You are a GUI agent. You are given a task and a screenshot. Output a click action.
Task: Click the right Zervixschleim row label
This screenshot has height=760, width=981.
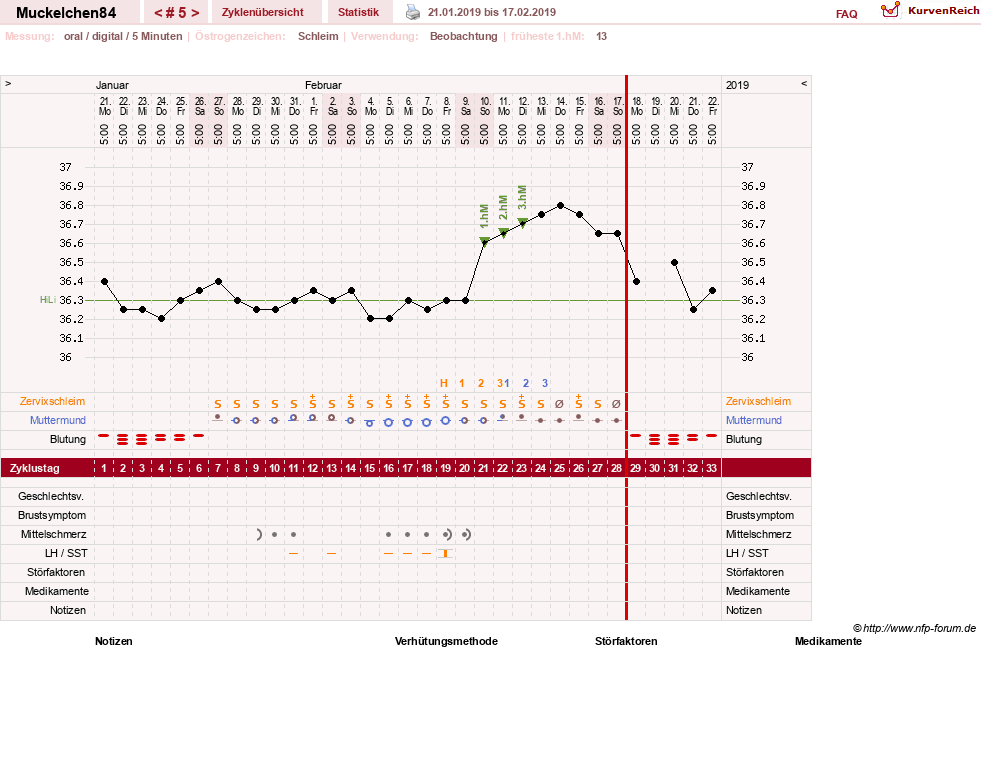tap(758, 402)
